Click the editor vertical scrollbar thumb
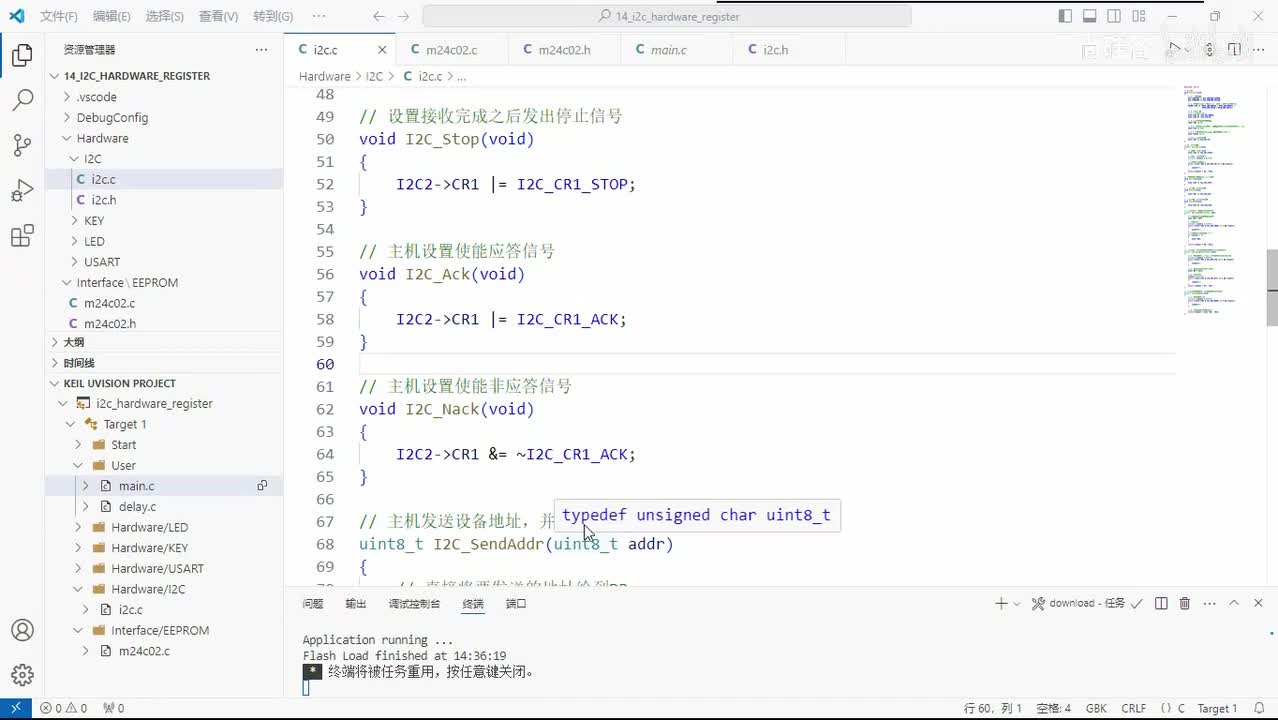This screenshot has width=1278, height=720. (1272, 287)
